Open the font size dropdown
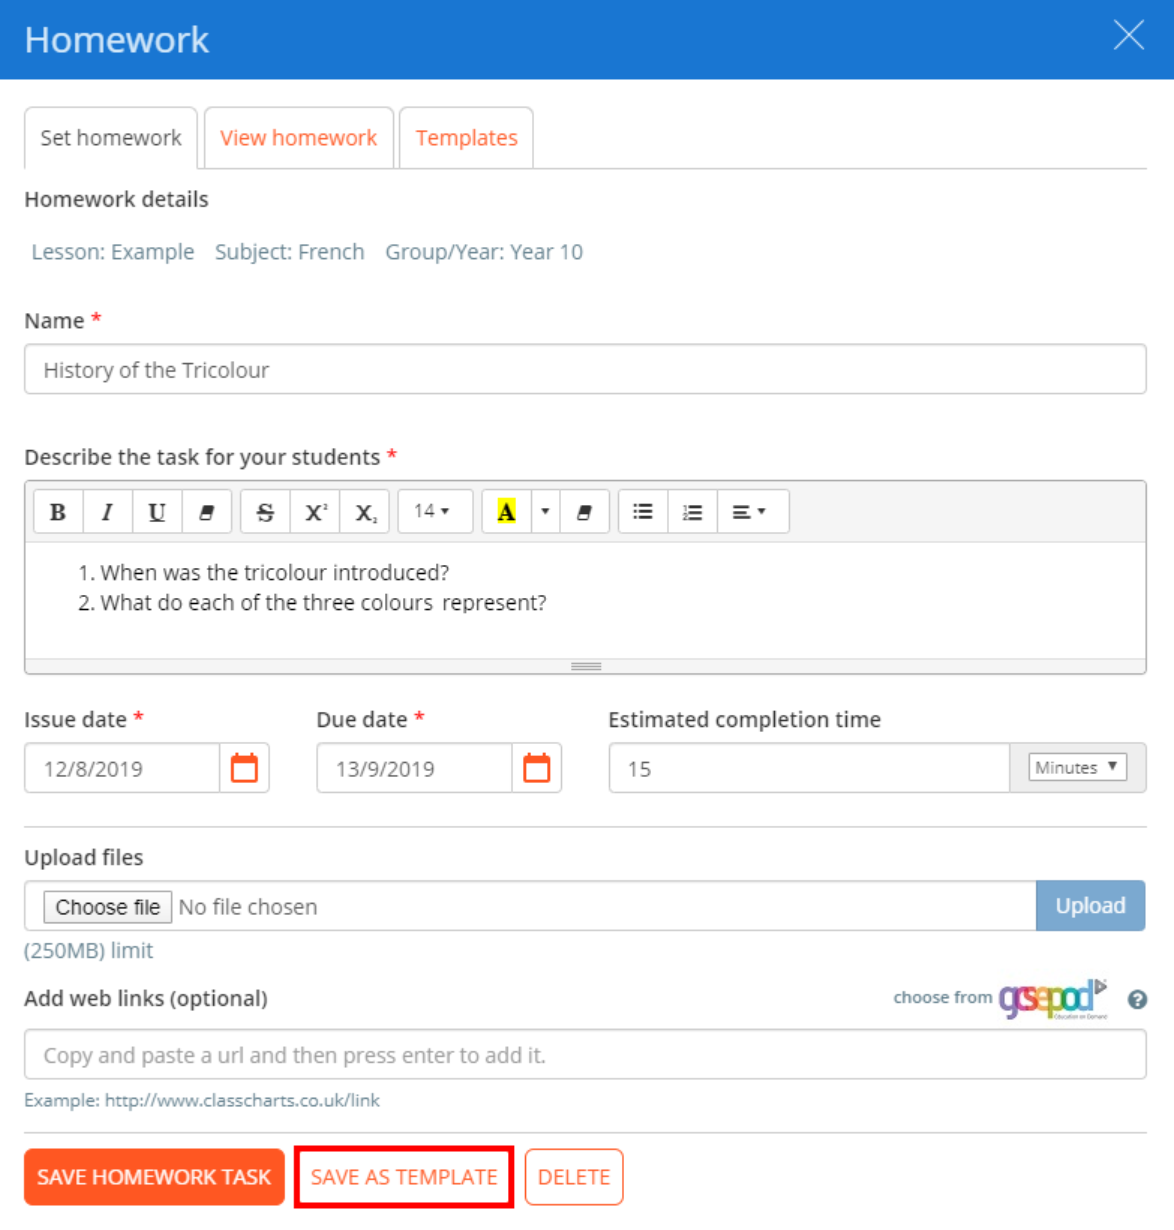Screen dimensions: 1174x1230 (x=434, y=511)
